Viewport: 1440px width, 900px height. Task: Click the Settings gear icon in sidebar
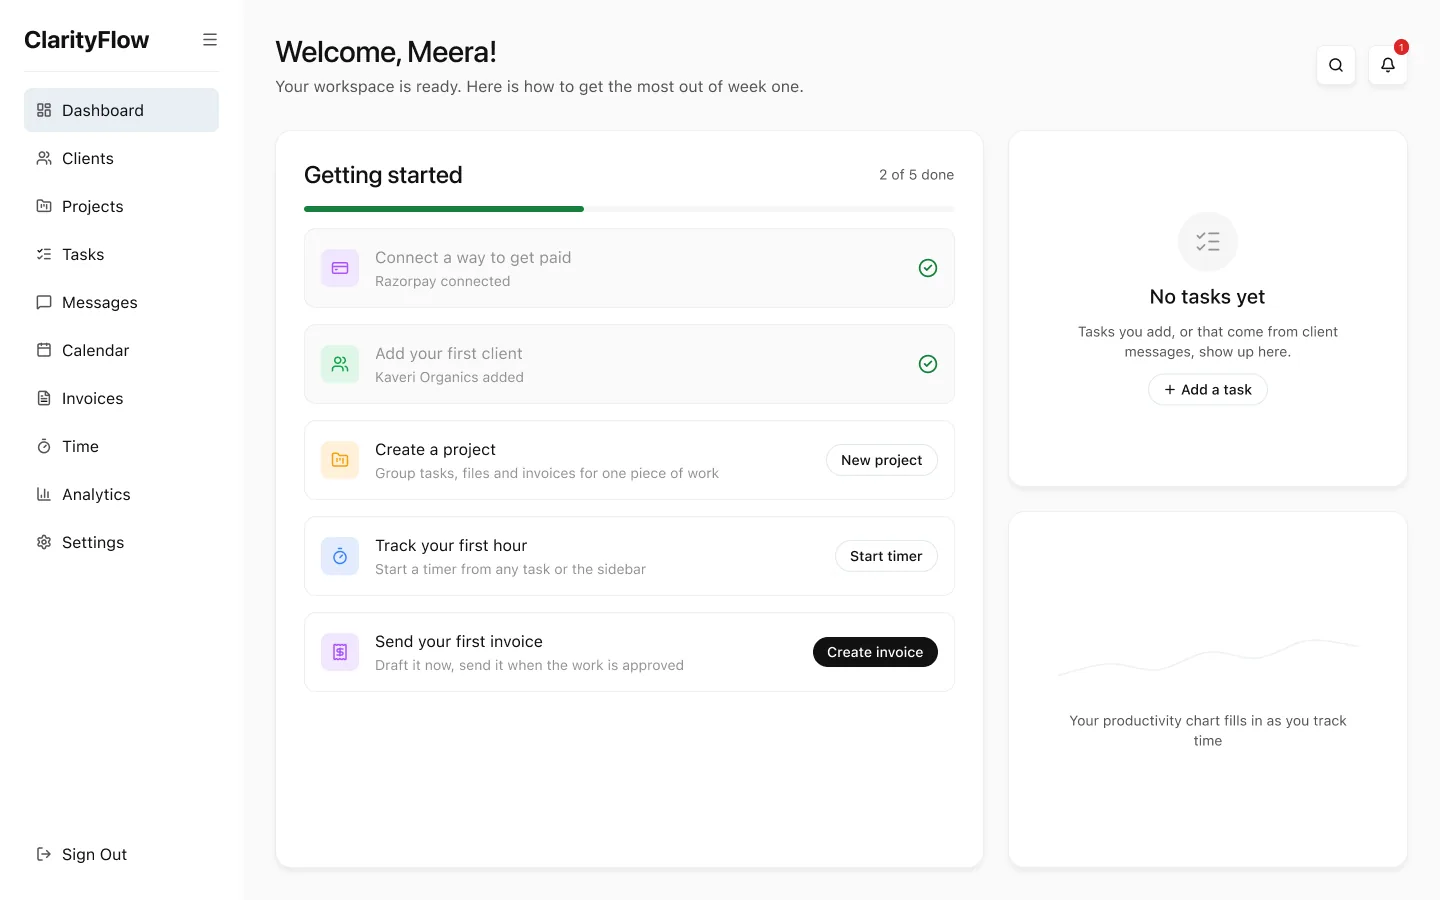tap(44, 542)
